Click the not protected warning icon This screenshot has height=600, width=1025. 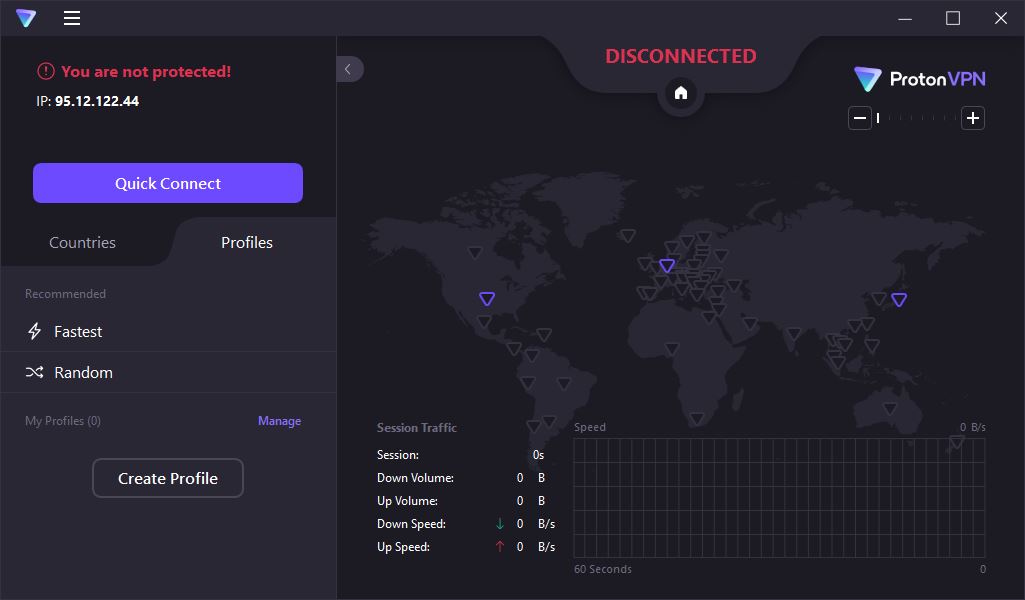click(46, 71)
